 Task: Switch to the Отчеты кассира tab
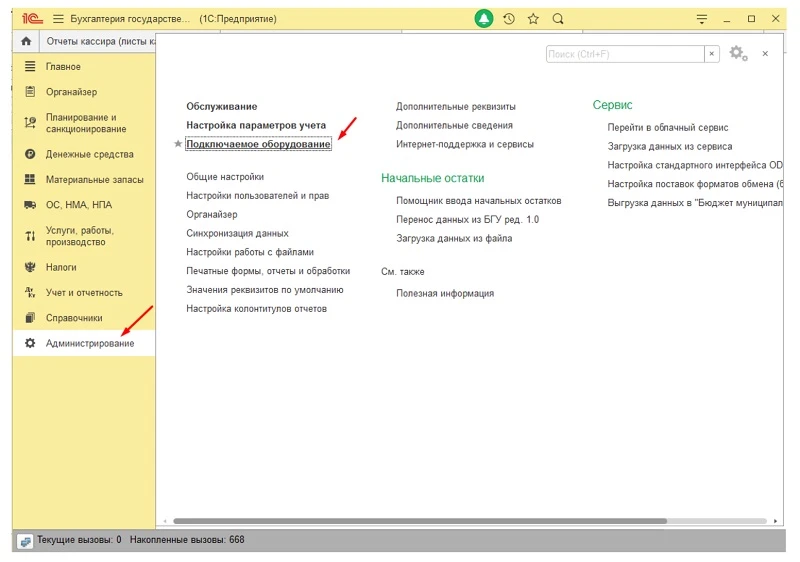[x=100, y=41]
